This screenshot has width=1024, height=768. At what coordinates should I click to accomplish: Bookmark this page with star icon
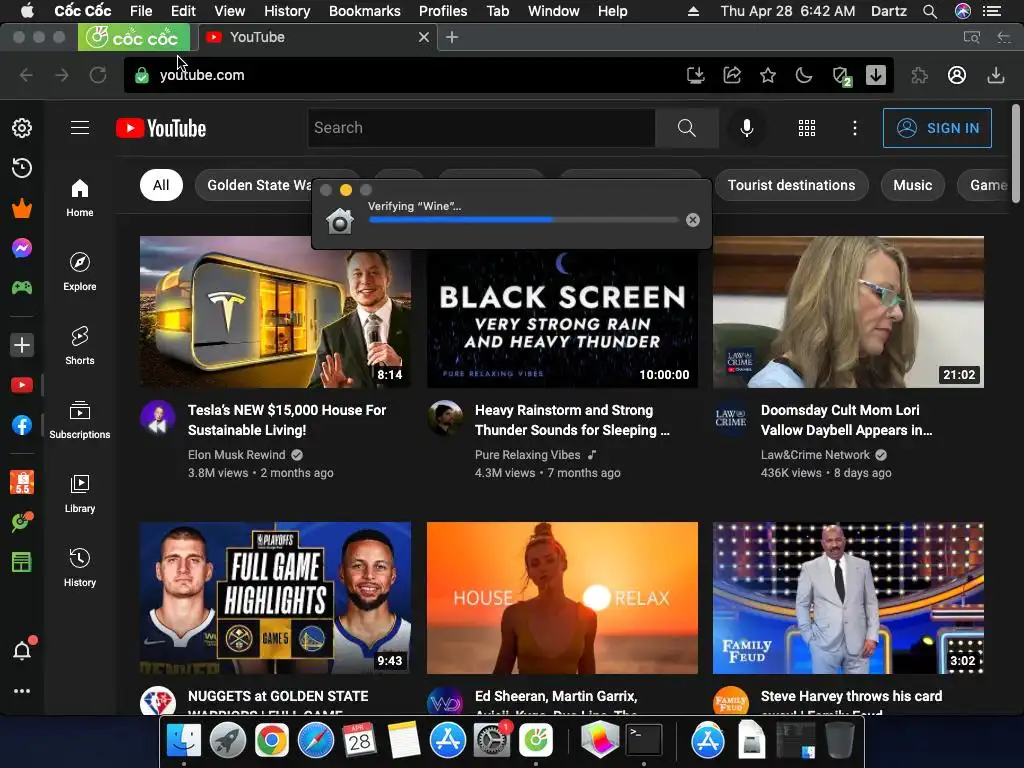(x=768, y=75)
